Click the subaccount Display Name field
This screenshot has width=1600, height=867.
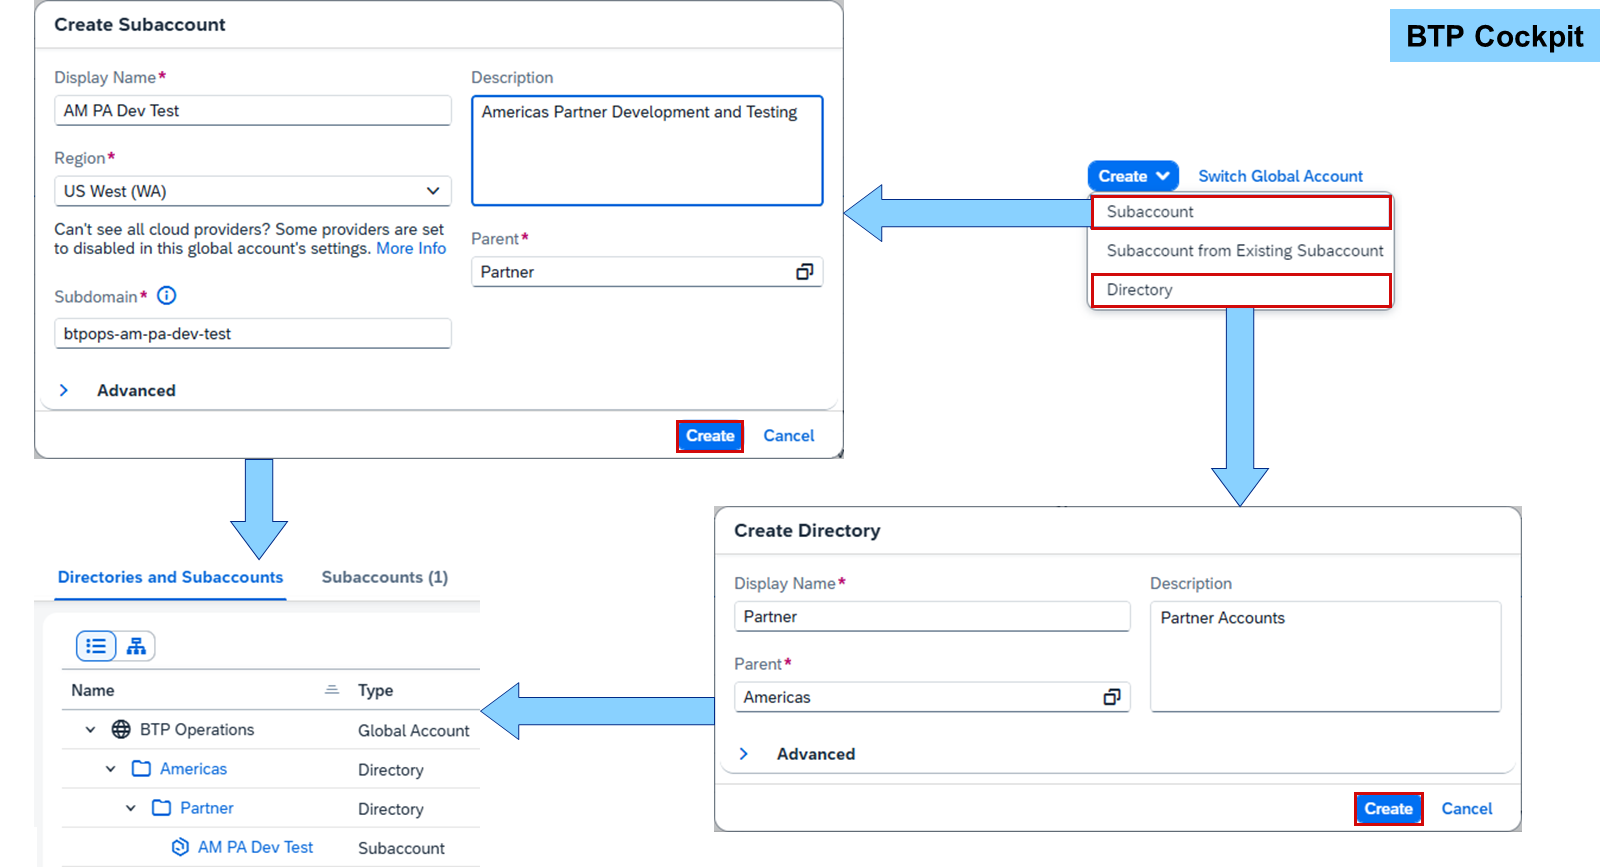click(x=253, y=110)
